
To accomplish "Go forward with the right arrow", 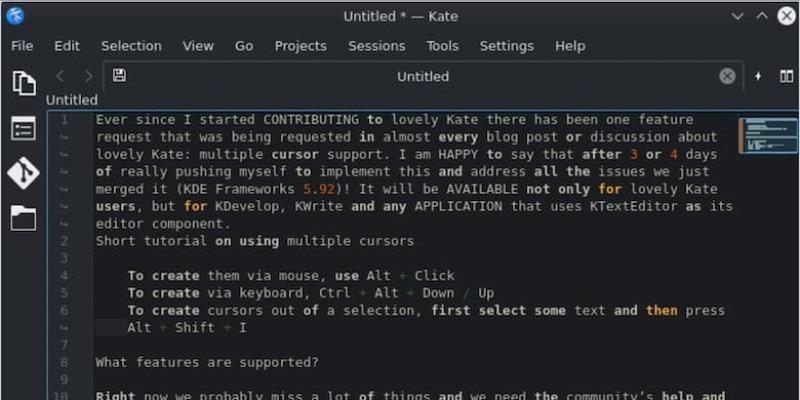I will point(88,76).
